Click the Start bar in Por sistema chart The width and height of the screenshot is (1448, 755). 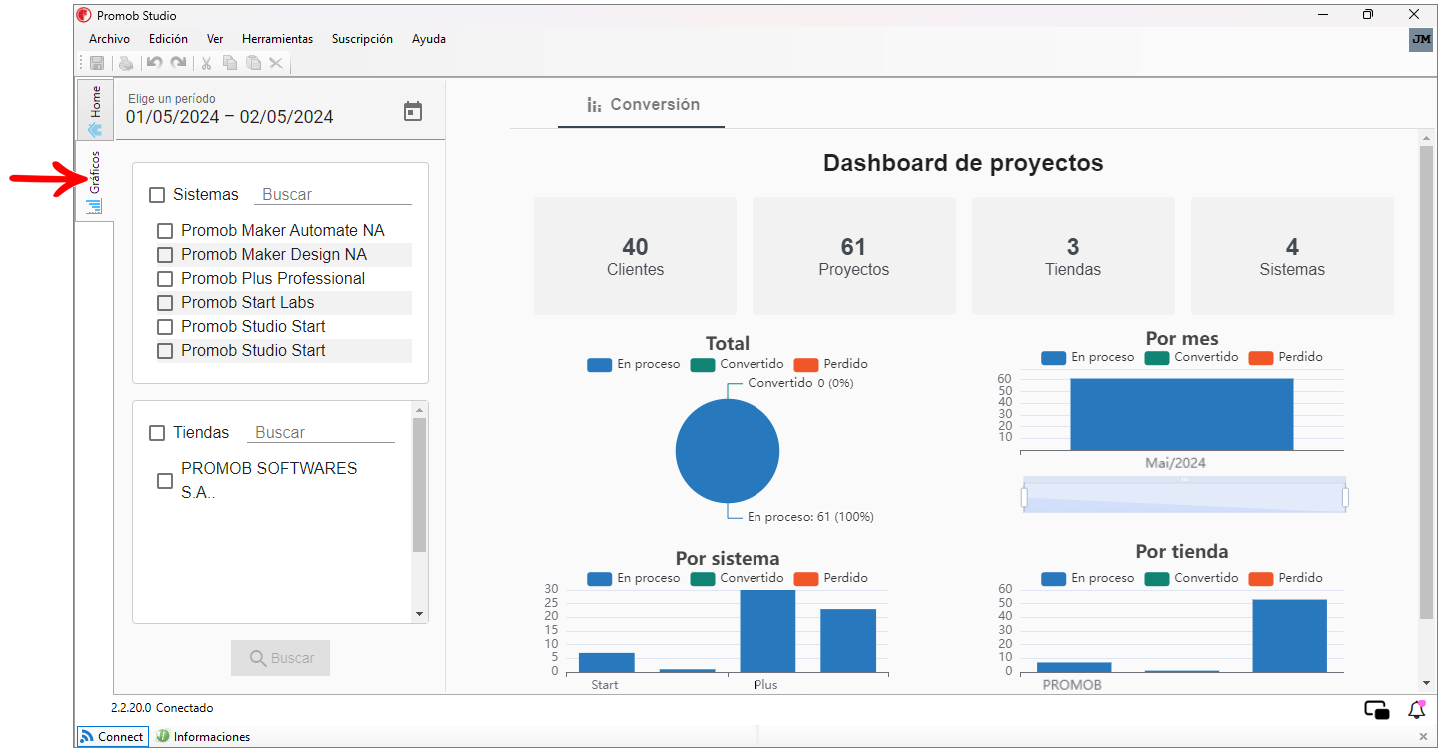606,662
